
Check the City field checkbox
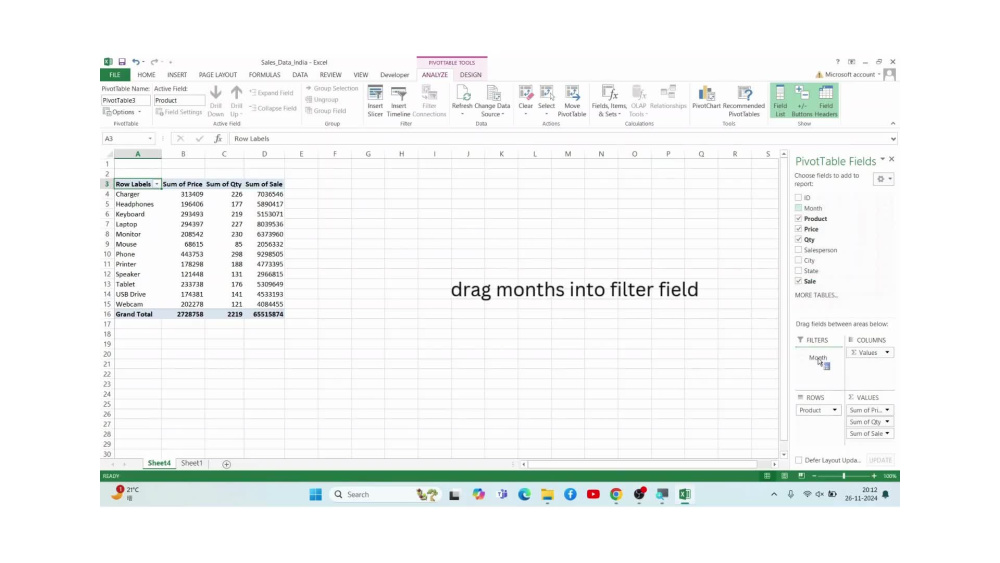(x=798, y=260)
